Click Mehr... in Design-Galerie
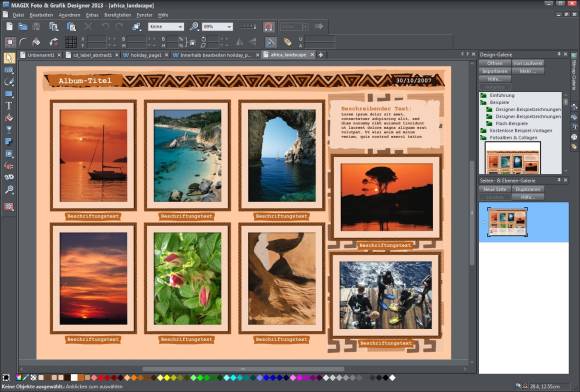This screenshot has height=392, width=580. (x=528, y=71)
